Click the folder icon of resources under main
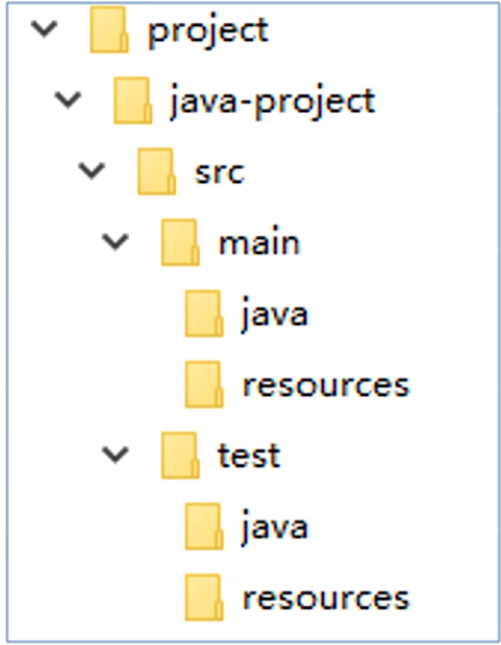 [204, 384]
